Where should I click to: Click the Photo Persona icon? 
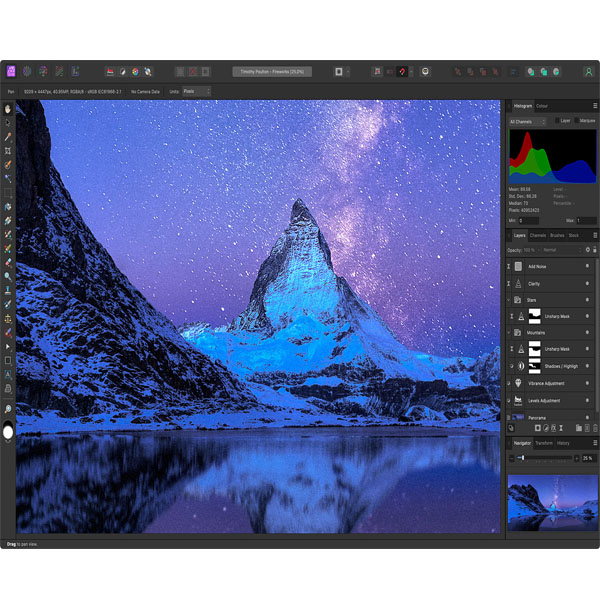click(11, 71)
